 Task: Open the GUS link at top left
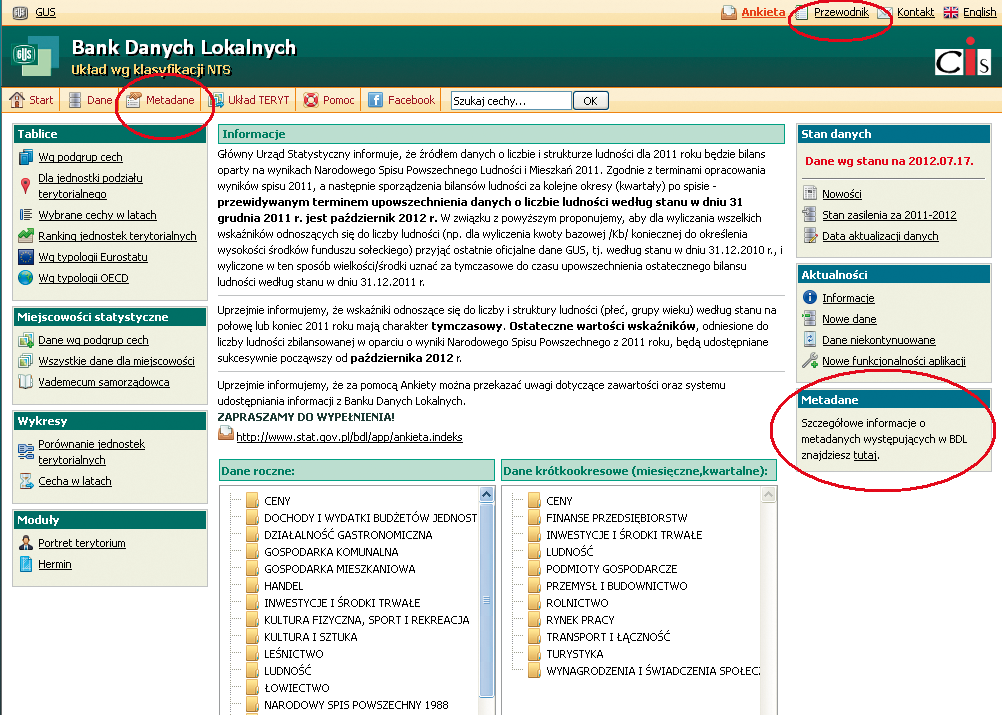tap(45, 12)
